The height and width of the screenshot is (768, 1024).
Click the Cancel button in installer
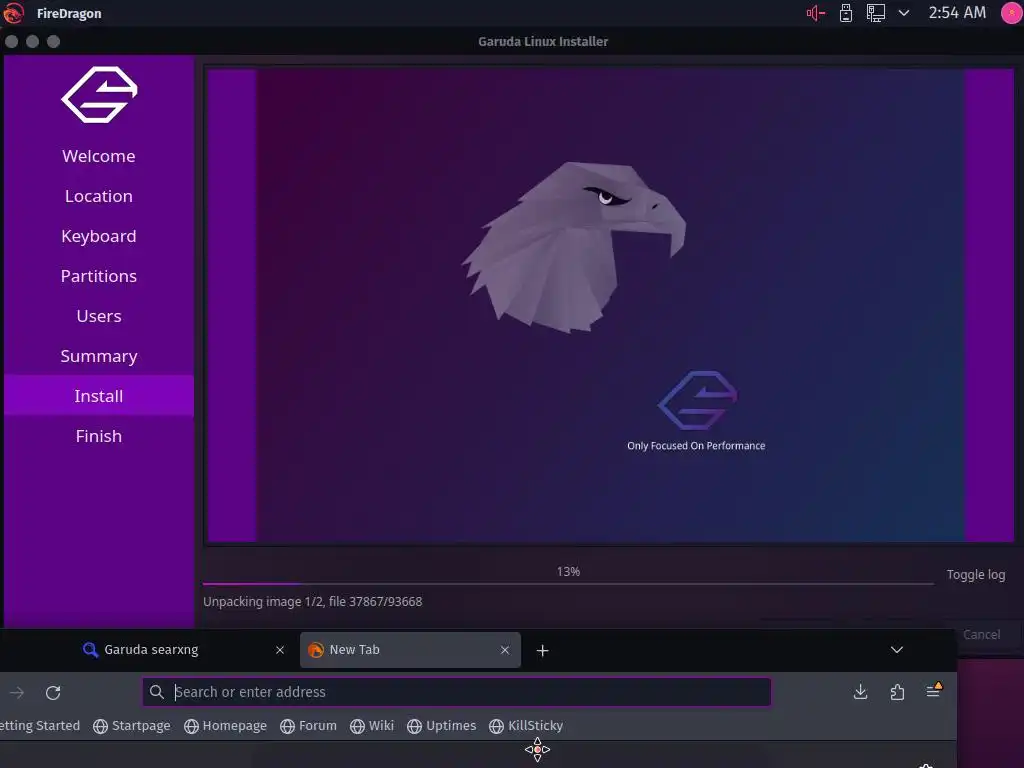tap(982, 634)
